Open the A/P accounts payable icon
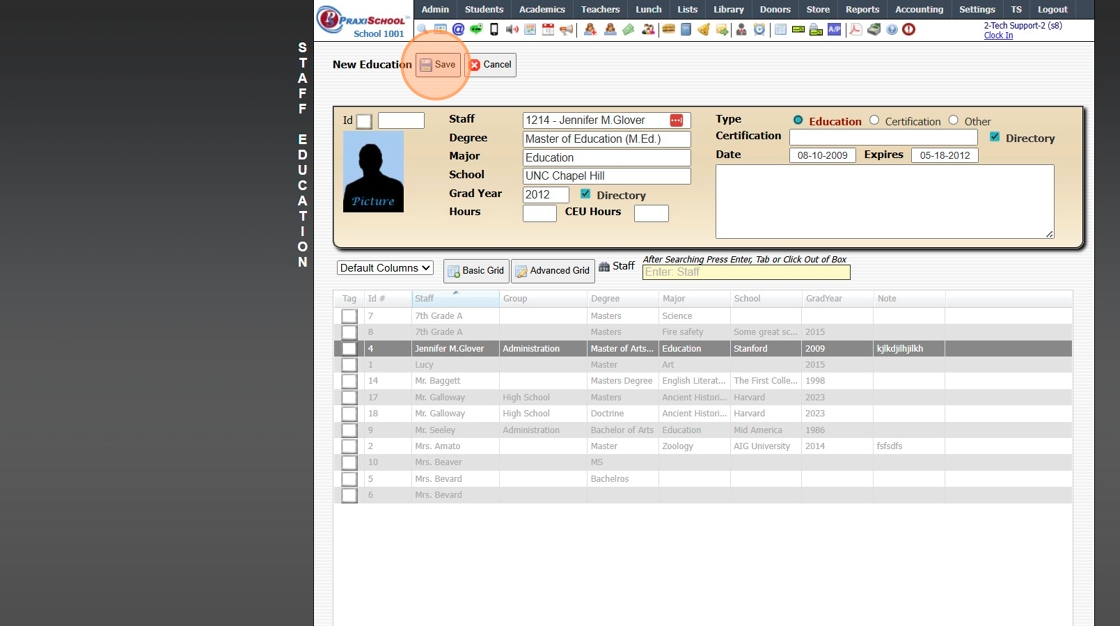The image size is (1120, 626). click(834, 30)
